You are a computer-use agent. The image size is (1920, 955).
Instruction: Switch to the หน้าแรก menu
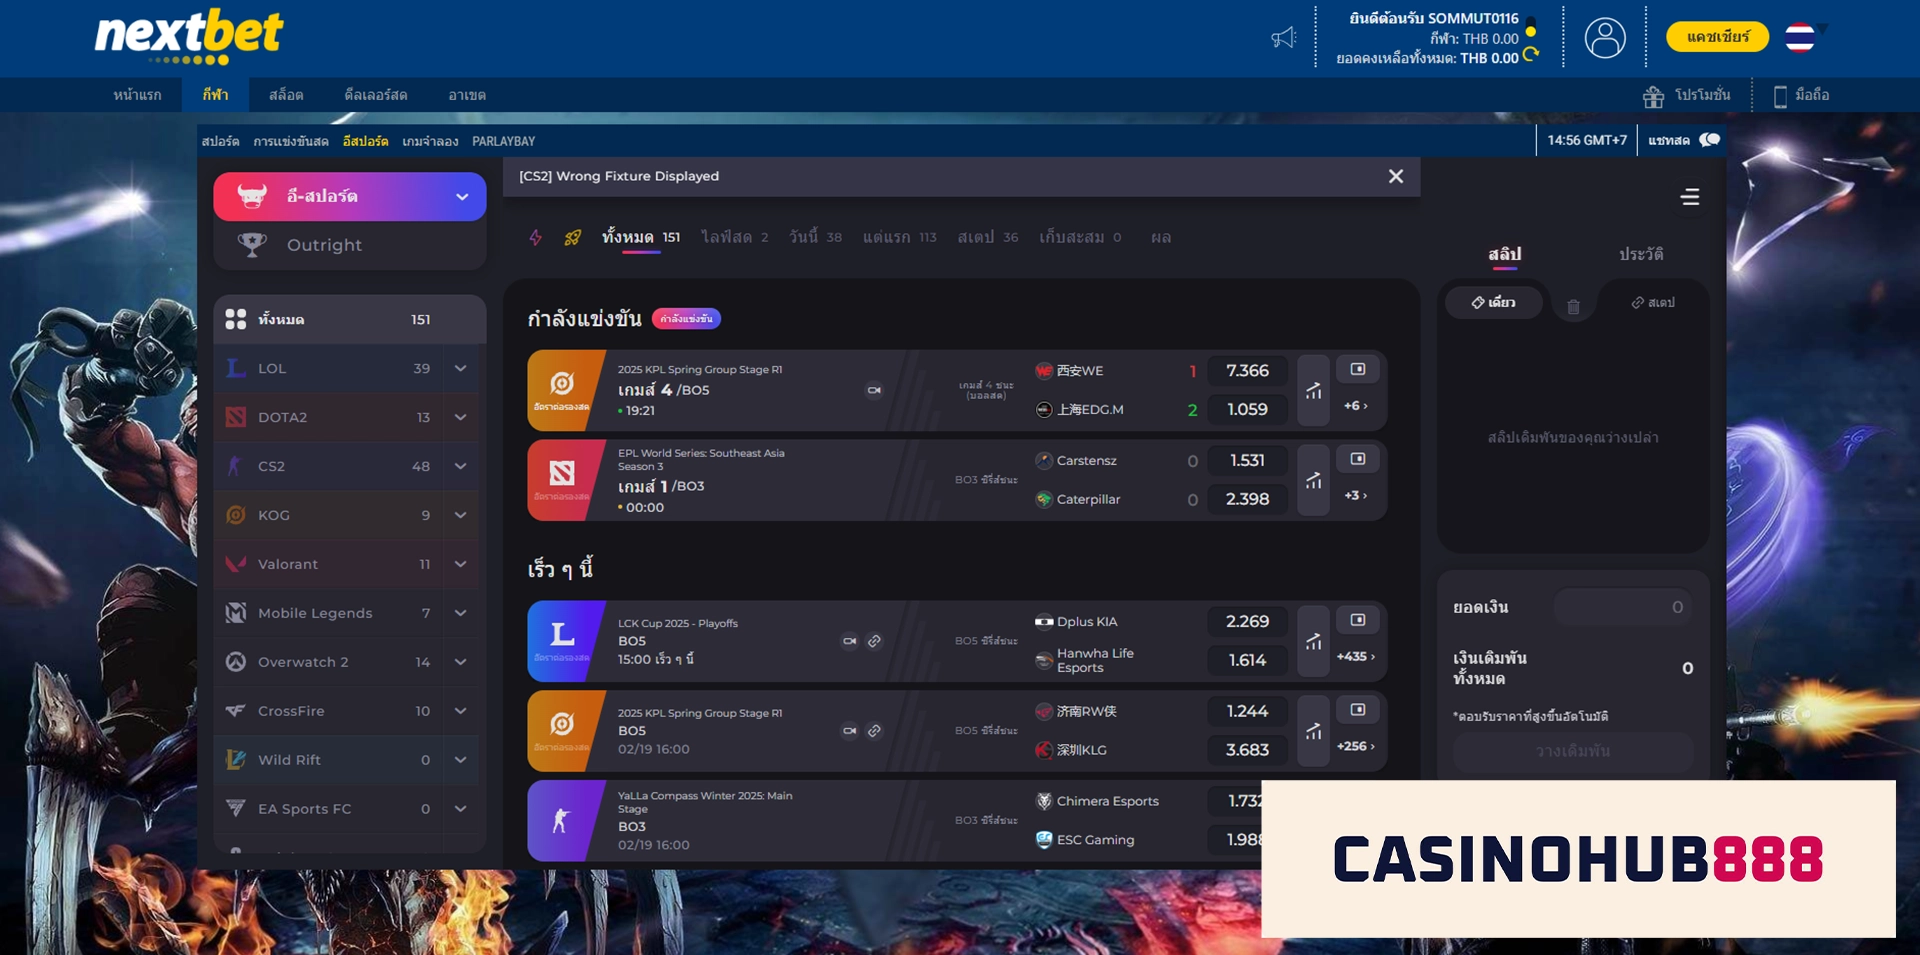(137, 95)
